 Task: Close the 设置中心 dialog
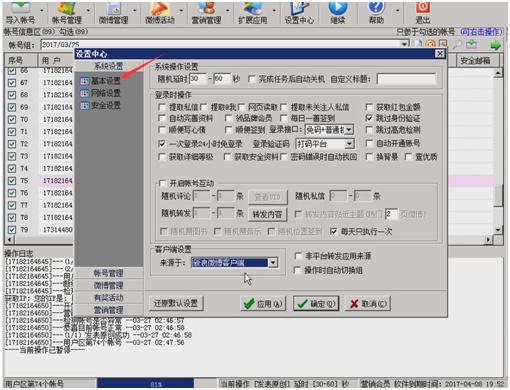tap(440, 54)
